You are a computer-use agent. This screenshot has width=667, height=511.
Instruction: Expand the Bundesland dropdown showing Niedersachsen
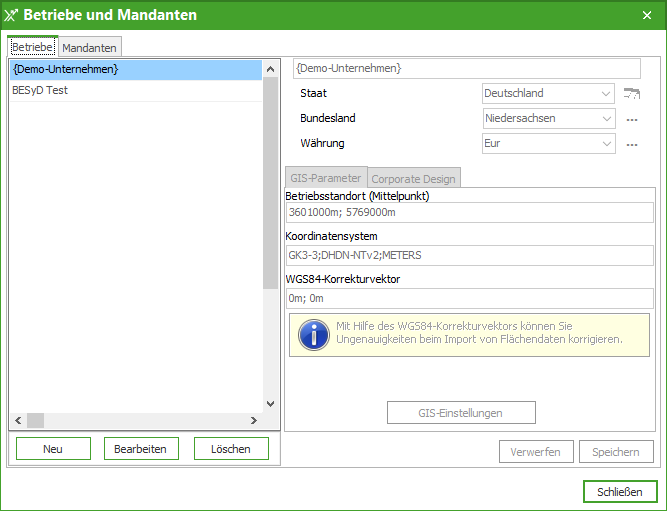tap(548, 118)
